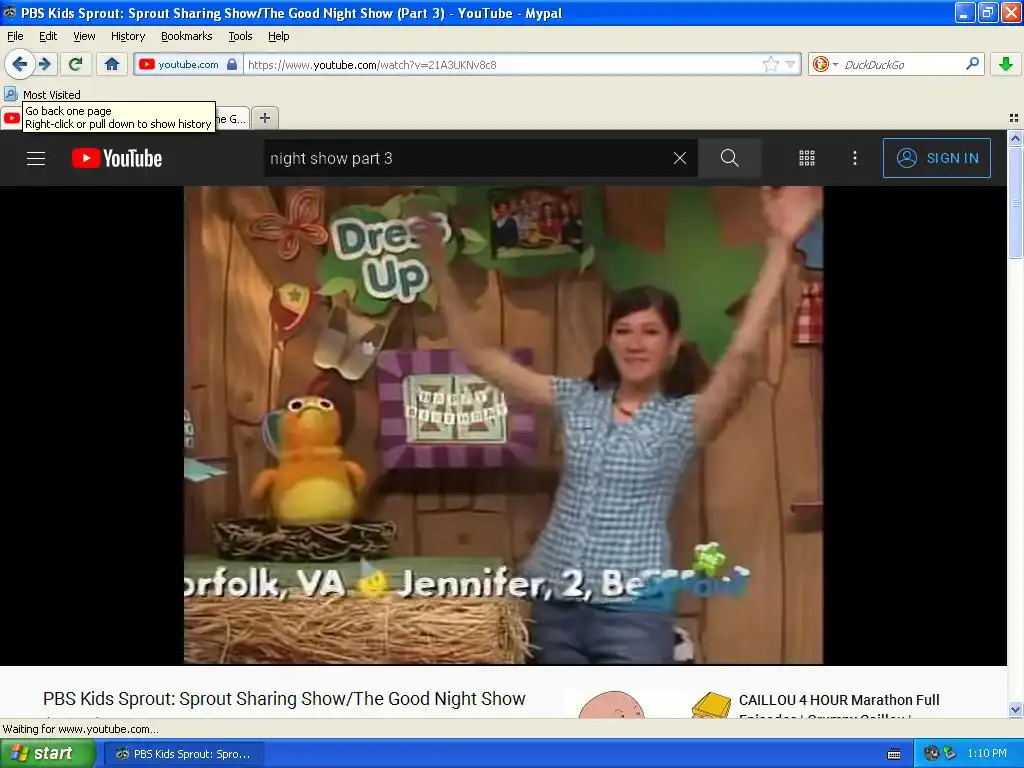Viewport: 1024px width, 768px height.
Task: Open the Tools menu
Action: click(x=240, y=36)
